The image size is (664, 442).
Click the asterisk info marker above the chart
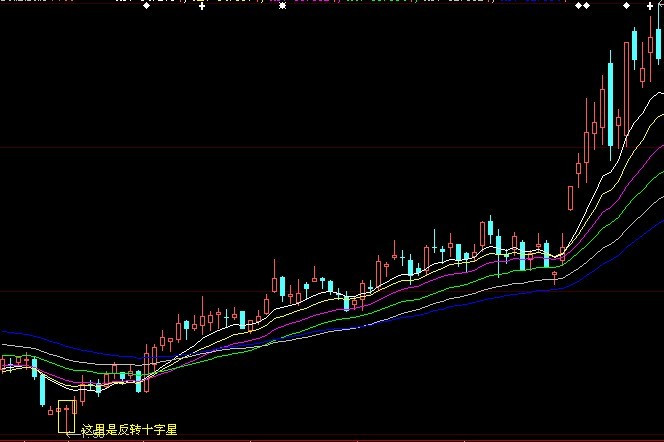click(282, 6)
